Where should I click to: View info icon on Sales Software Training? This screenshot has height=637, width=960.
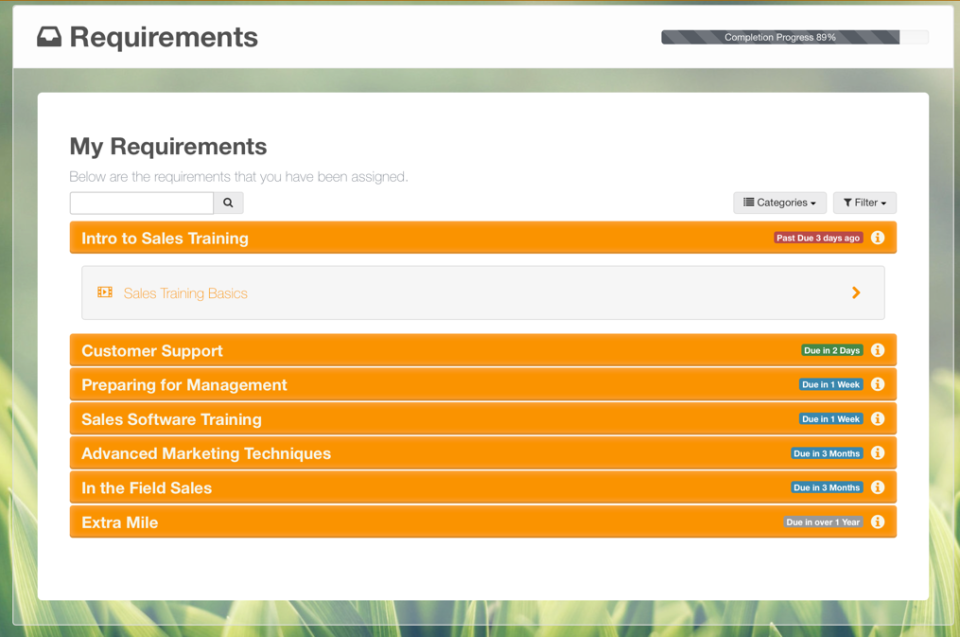pos(877,418)
